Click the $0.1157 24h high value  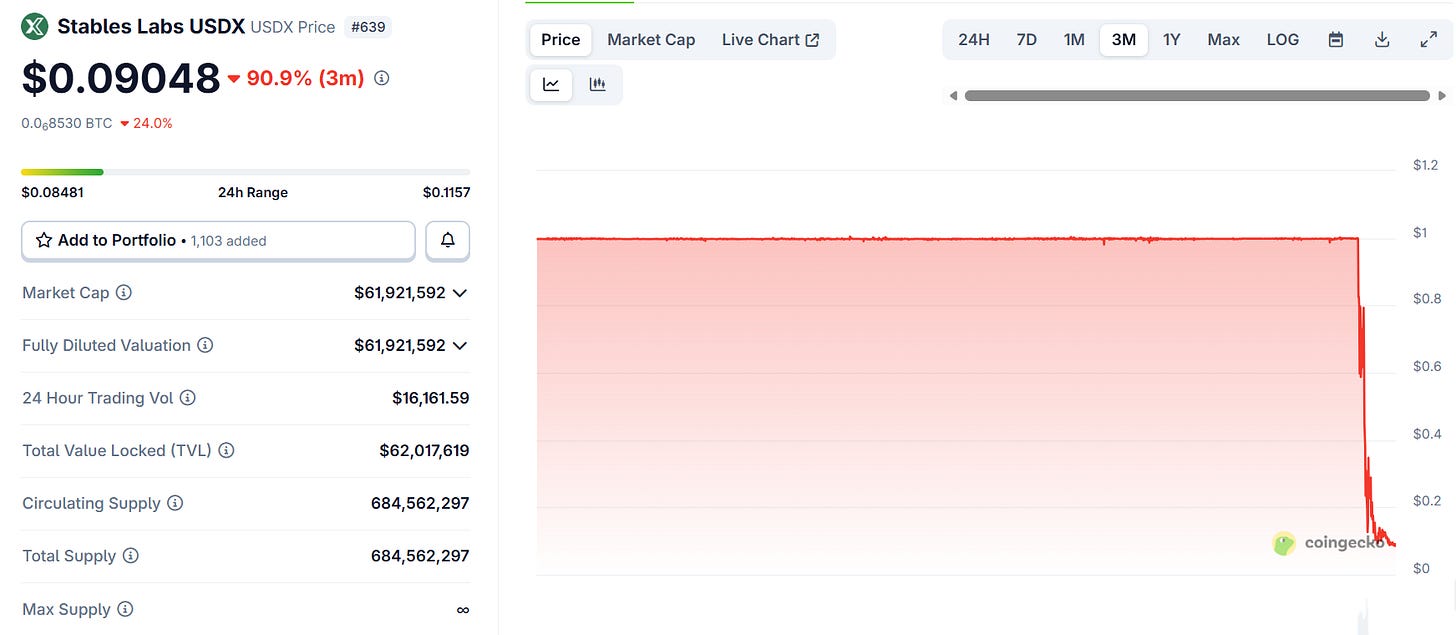tap(446, 192)
